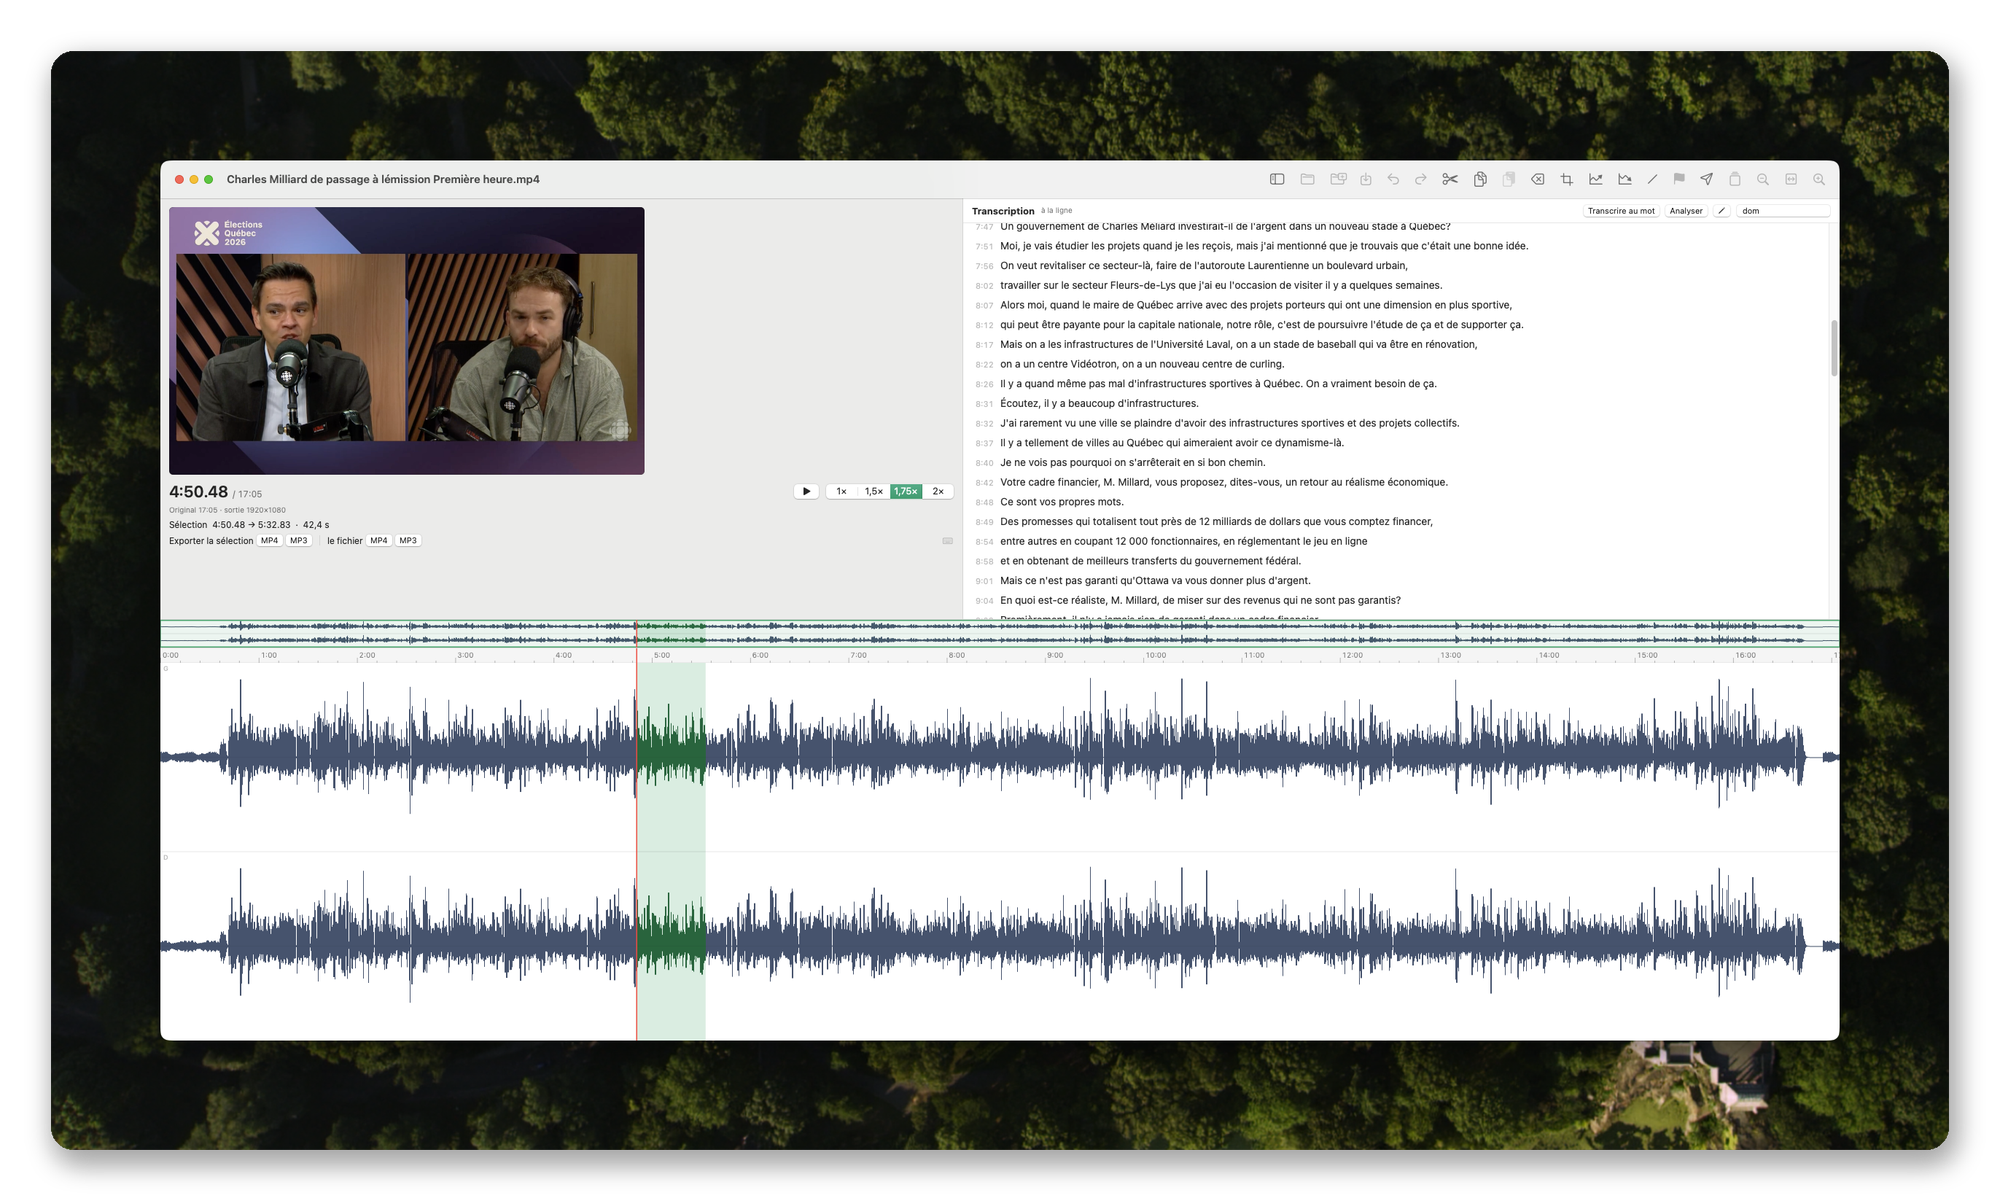Apply the fade-out falling chart icon
The width and height of the screenshot is (2000, 1201).
click(x=1625, y=180)
